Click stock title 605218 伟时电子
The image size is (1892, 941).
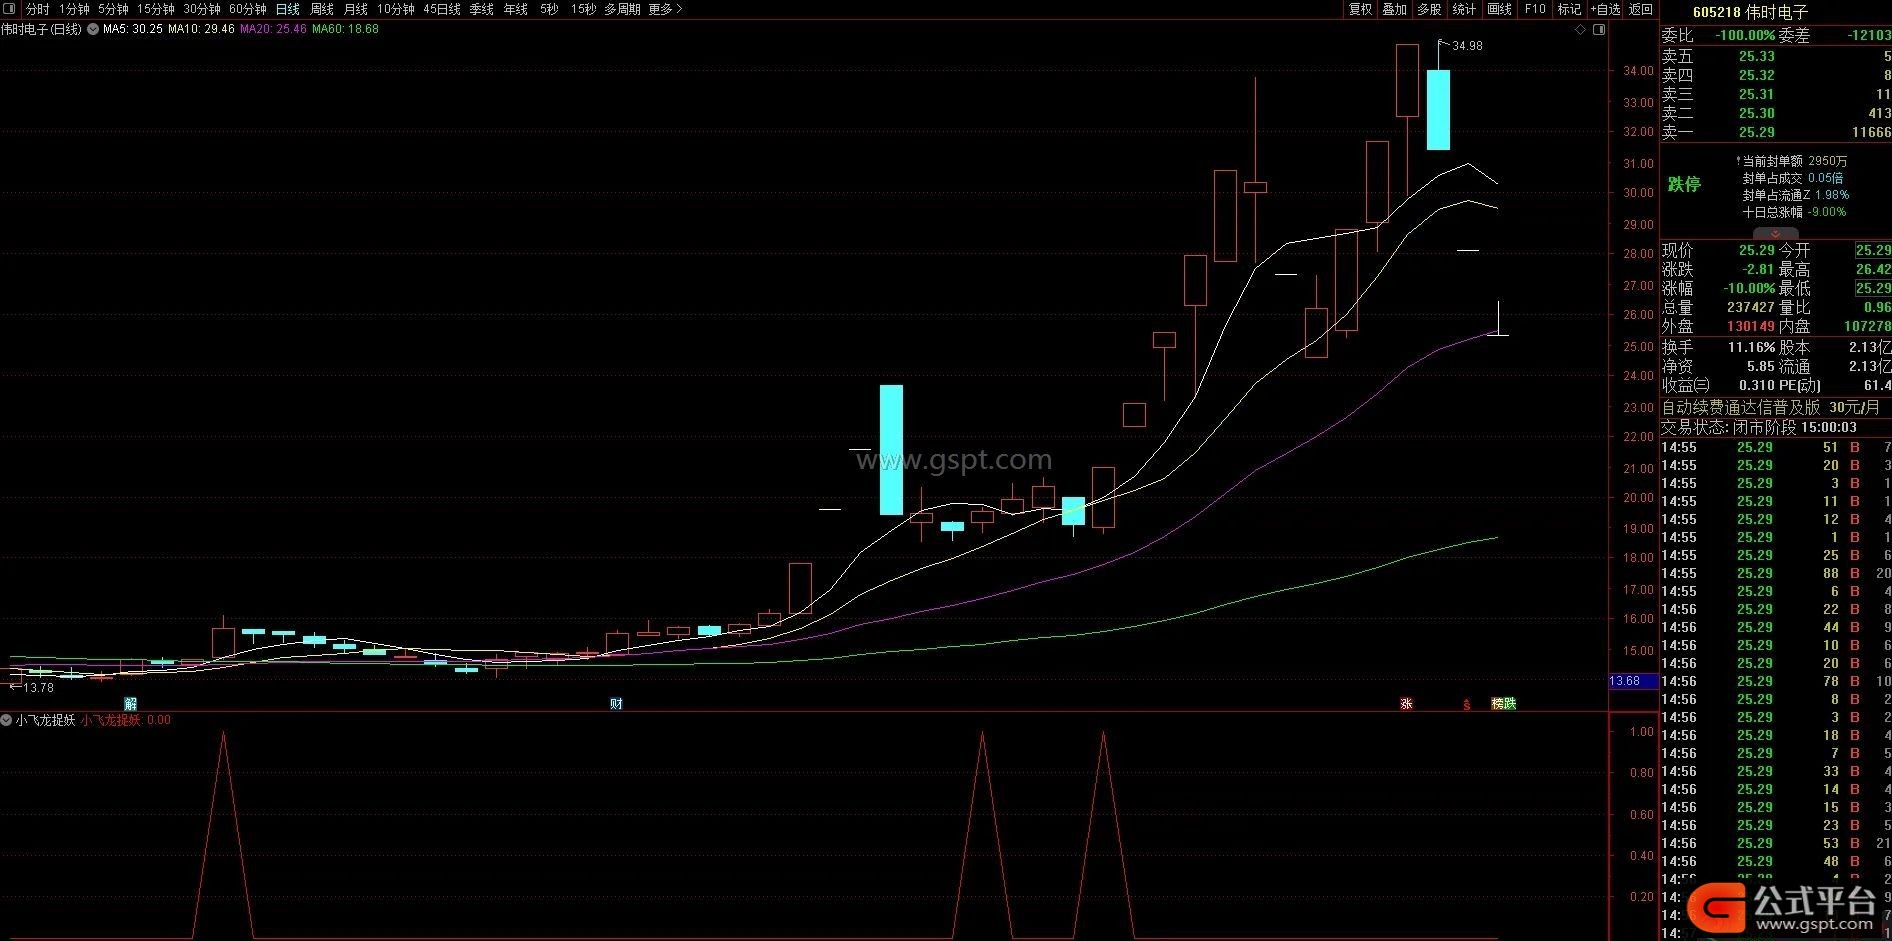[x=1750, y=12]
